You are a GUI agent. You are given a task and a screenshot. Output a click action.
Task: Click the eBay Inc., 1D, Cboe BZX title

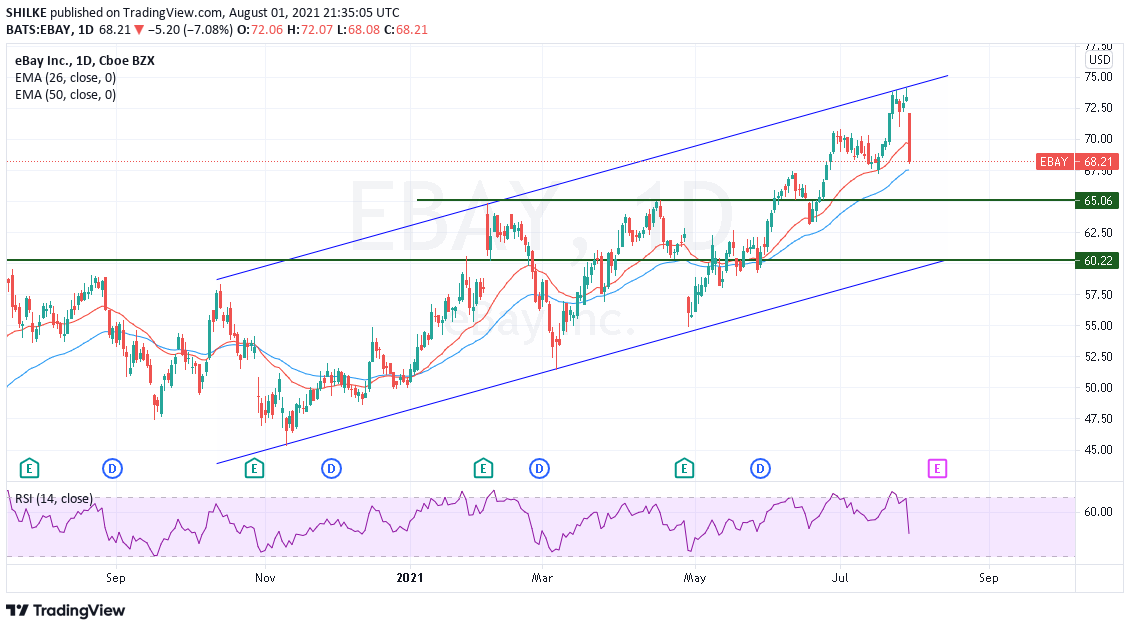(85, 61)
